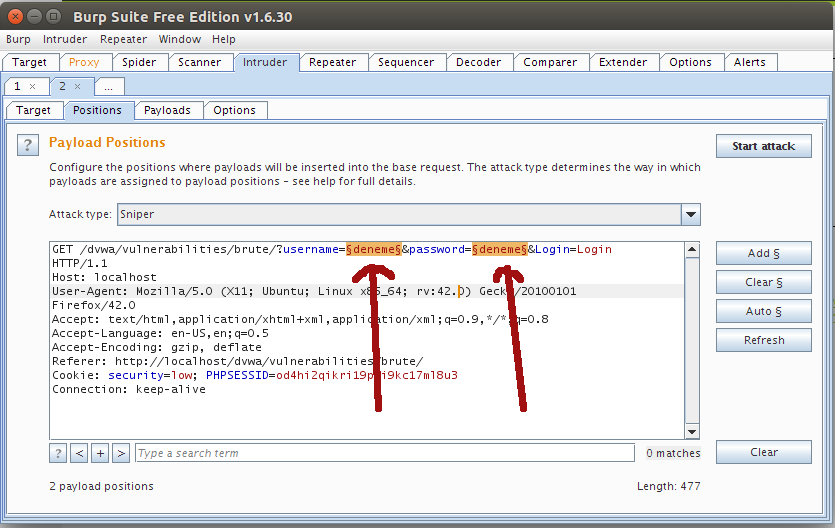
Task: Go to previous search match button
Action: 79,453
